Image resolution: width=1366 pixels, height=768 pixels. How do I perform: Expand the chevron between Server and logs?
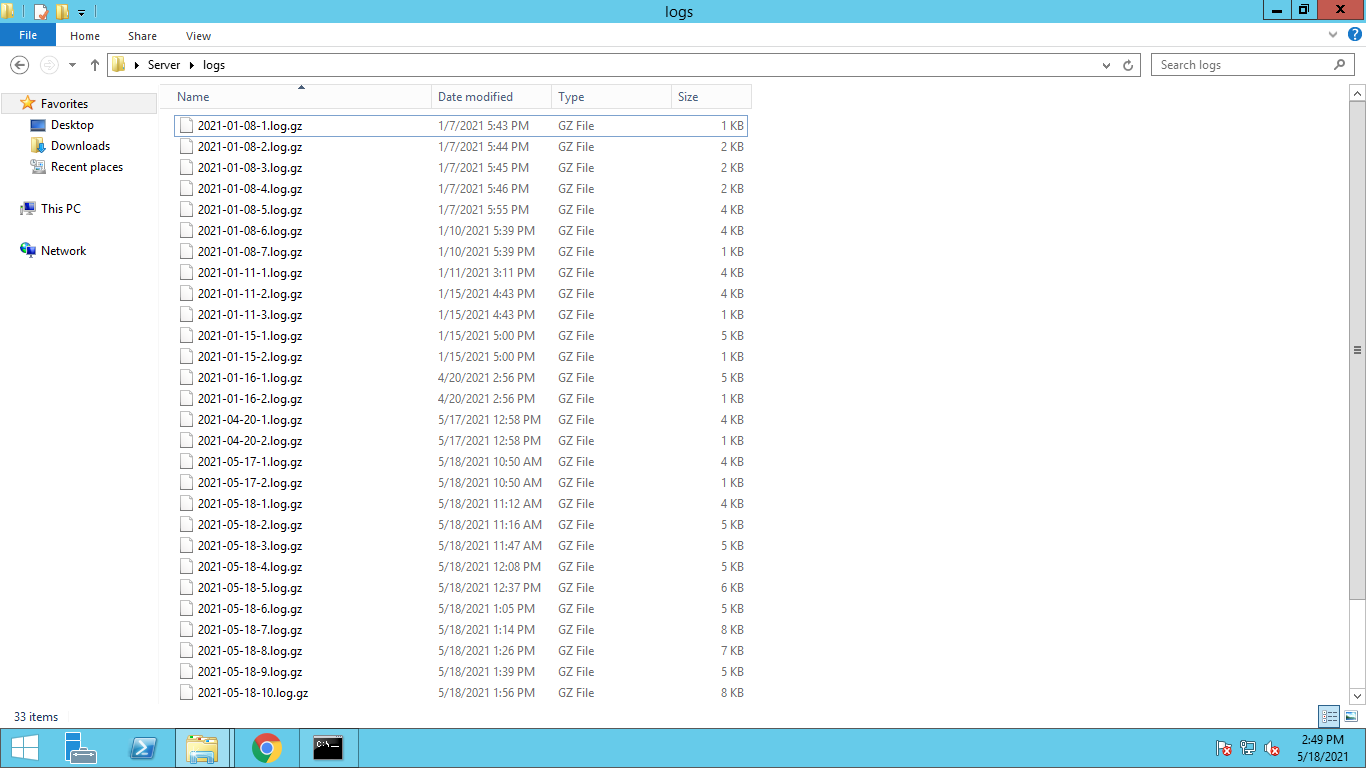192,65
